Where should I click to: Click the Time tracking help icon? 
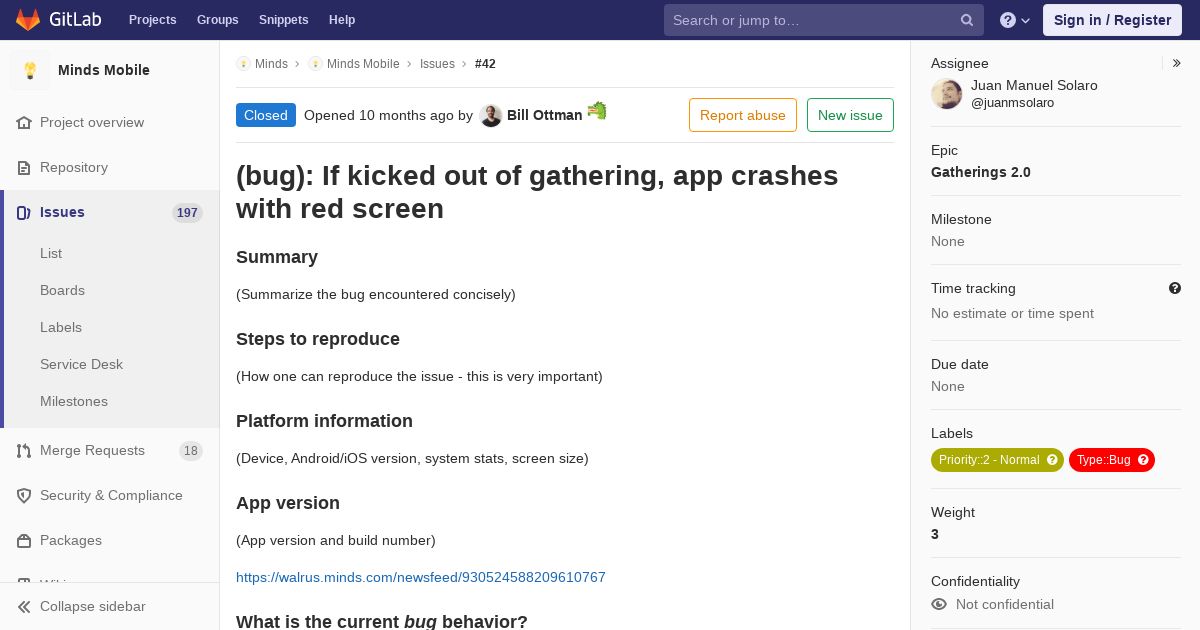pos(1175,288)
